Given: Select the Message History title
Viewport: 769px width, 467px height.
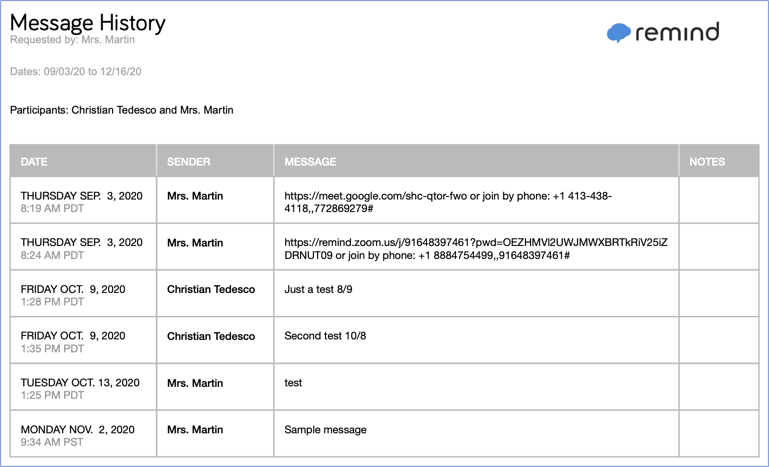Looking at the screenshot, I should (88, 22).
